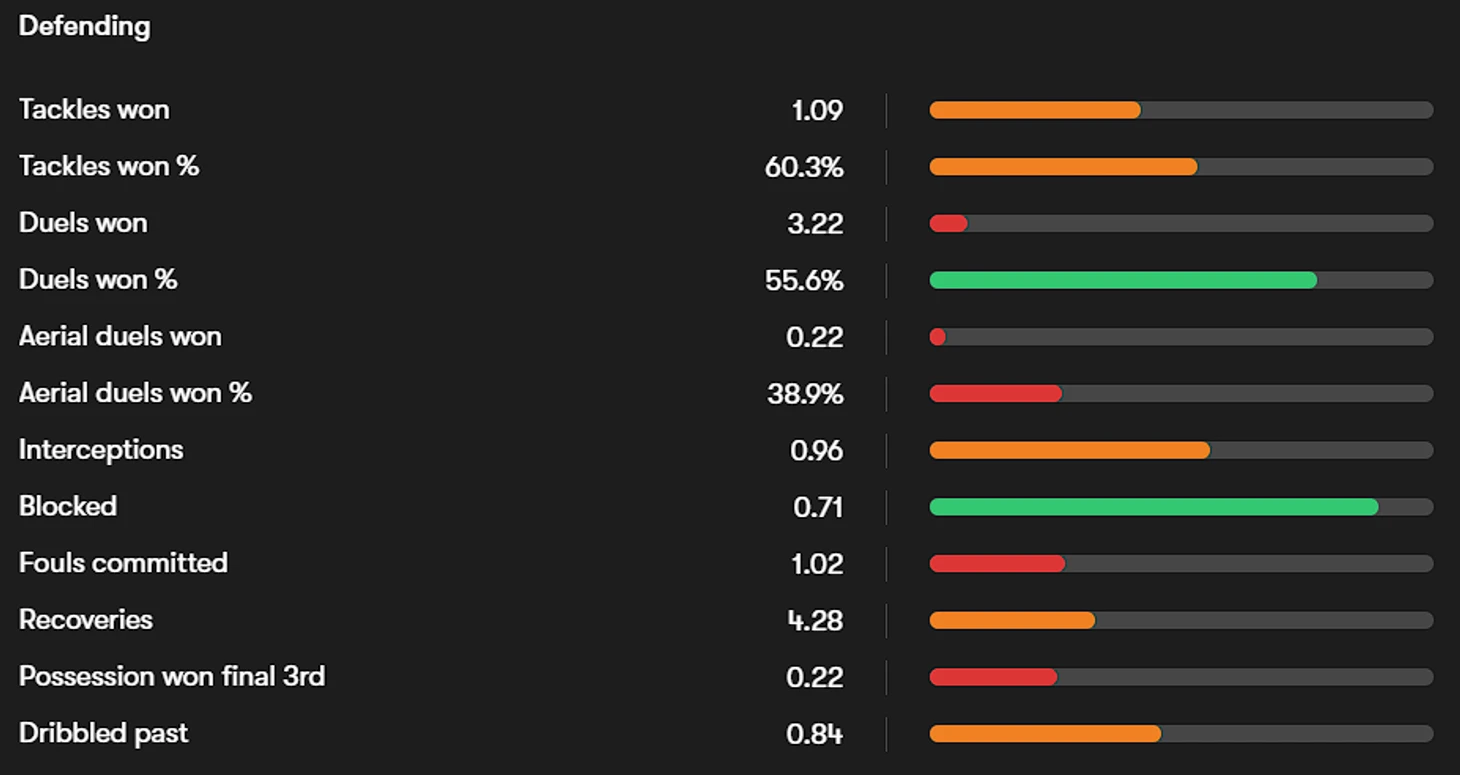The width and height of the screenshot is (1460, 775).
Task: Click the Dribbled past orange bar
Action: [x=1045, y=734]
